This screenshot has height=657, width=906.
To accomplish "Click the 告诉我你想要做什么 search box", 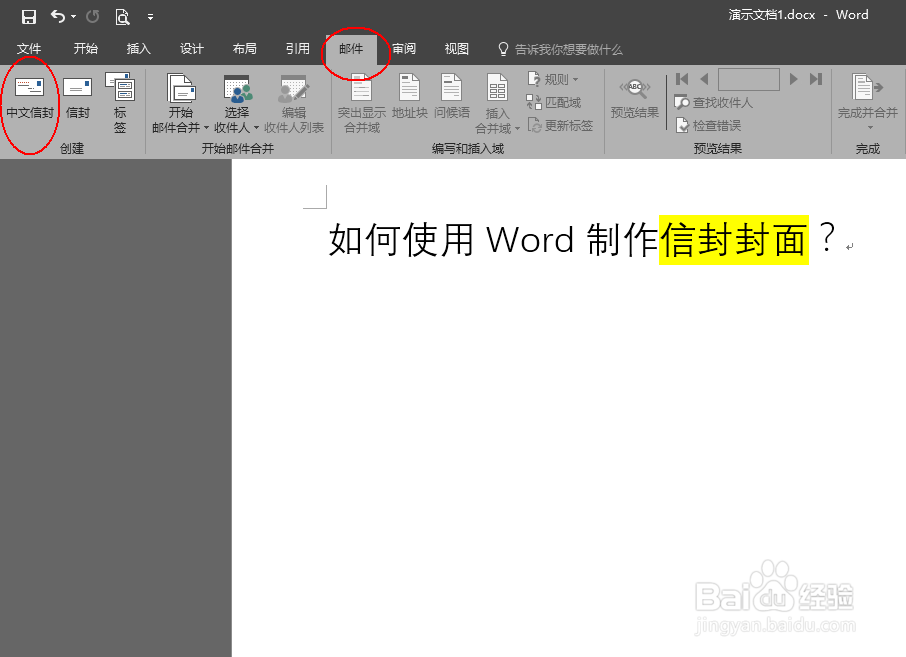I will click(560, 50).
